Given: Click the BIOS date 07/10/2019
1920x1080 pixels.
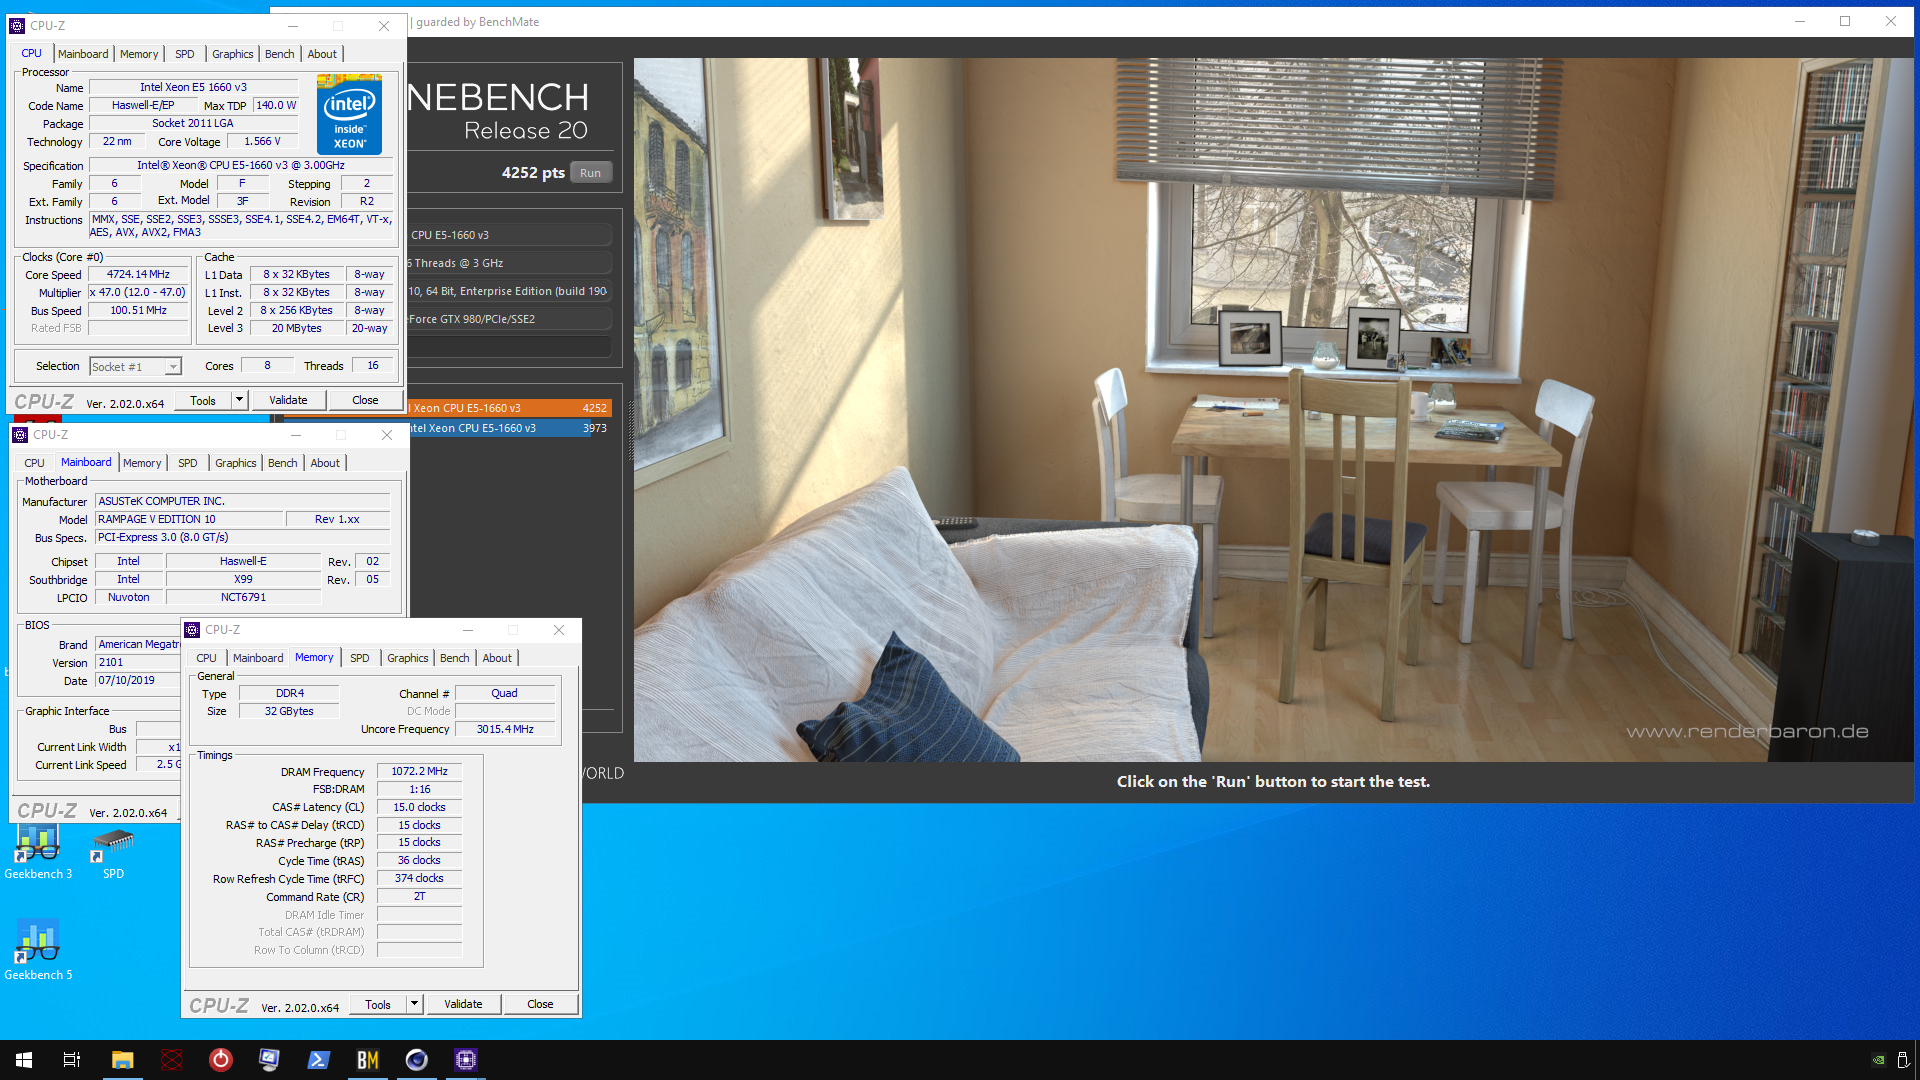Looking at the screenshot, I should [x=137, y=681].
